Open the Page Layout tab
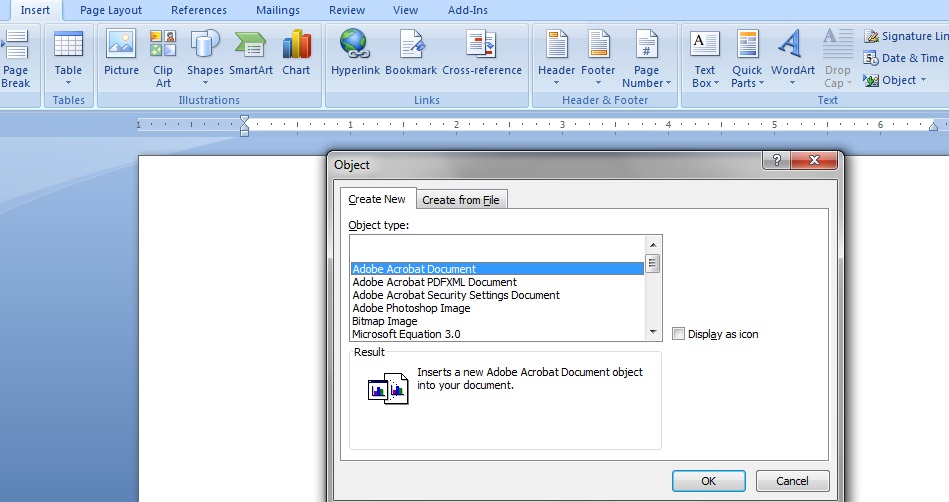Image resolution: width=949 pixels, height=502 pixels. point(111,10)
